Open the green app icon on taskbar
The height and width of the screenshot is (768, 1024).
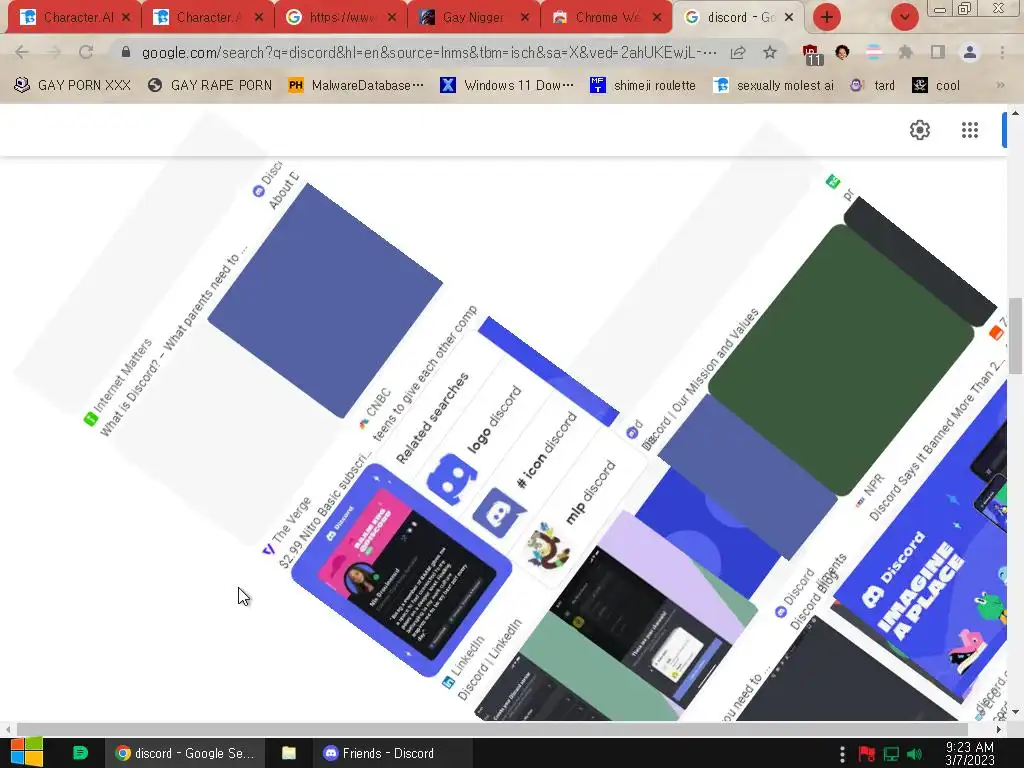[80, 753]
